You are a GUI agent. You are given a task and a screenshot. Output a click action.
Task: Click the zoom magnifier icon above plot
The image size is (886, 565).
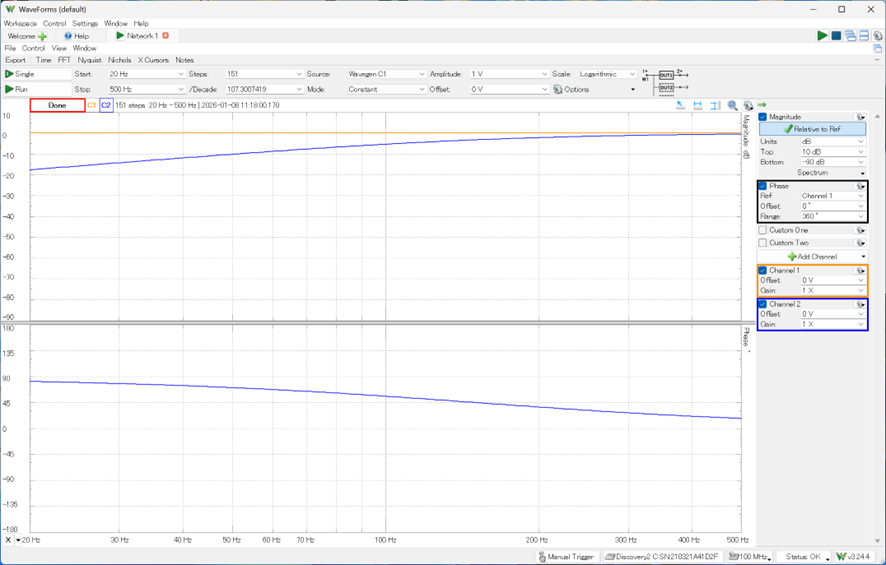pos(733,105)
